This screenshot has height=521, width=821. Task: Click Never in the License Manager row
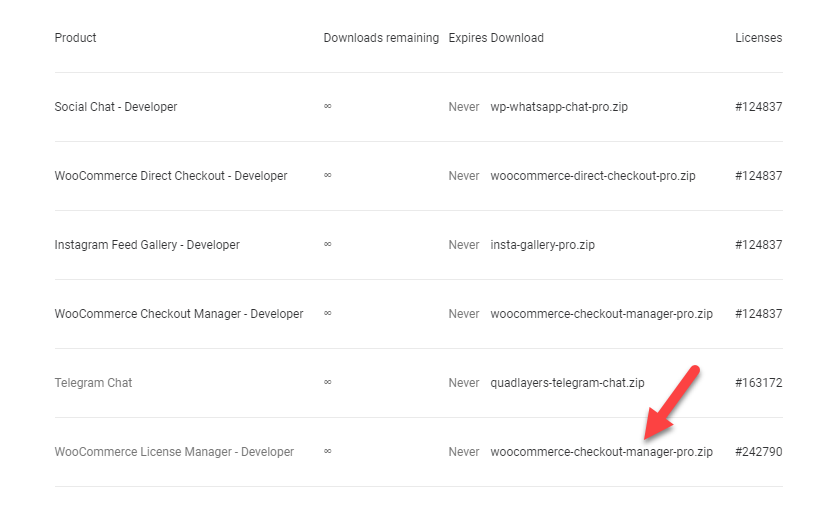click(464, 452)
